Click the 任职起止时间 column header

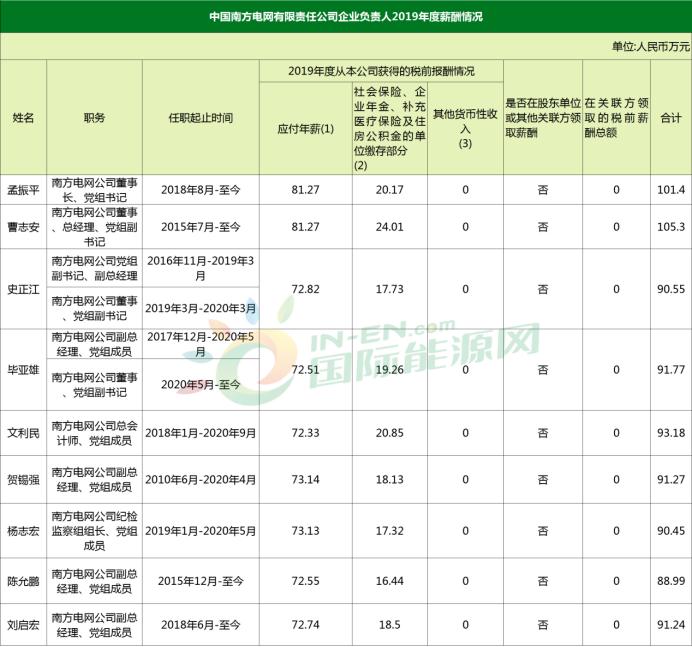(201, 117)
